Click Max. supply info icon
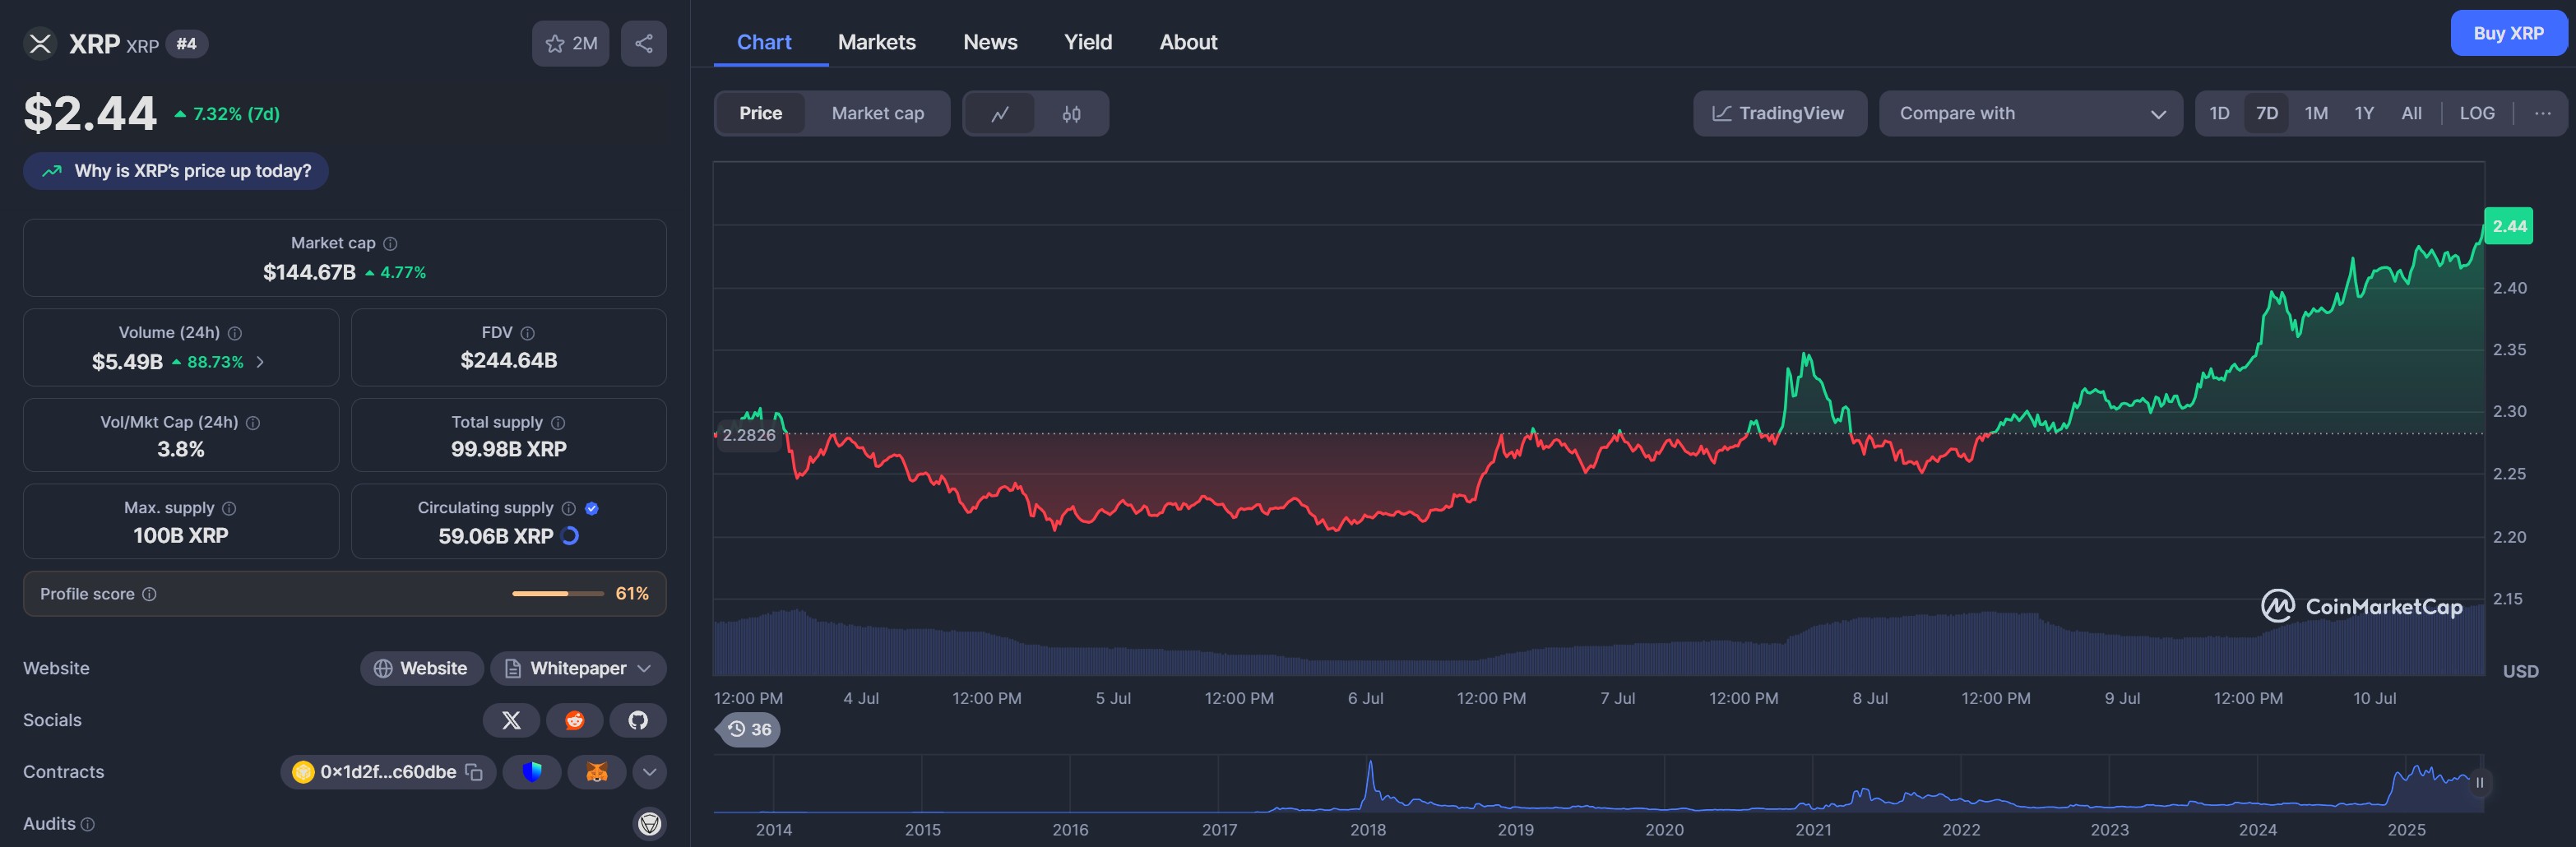 pos(229,508)
